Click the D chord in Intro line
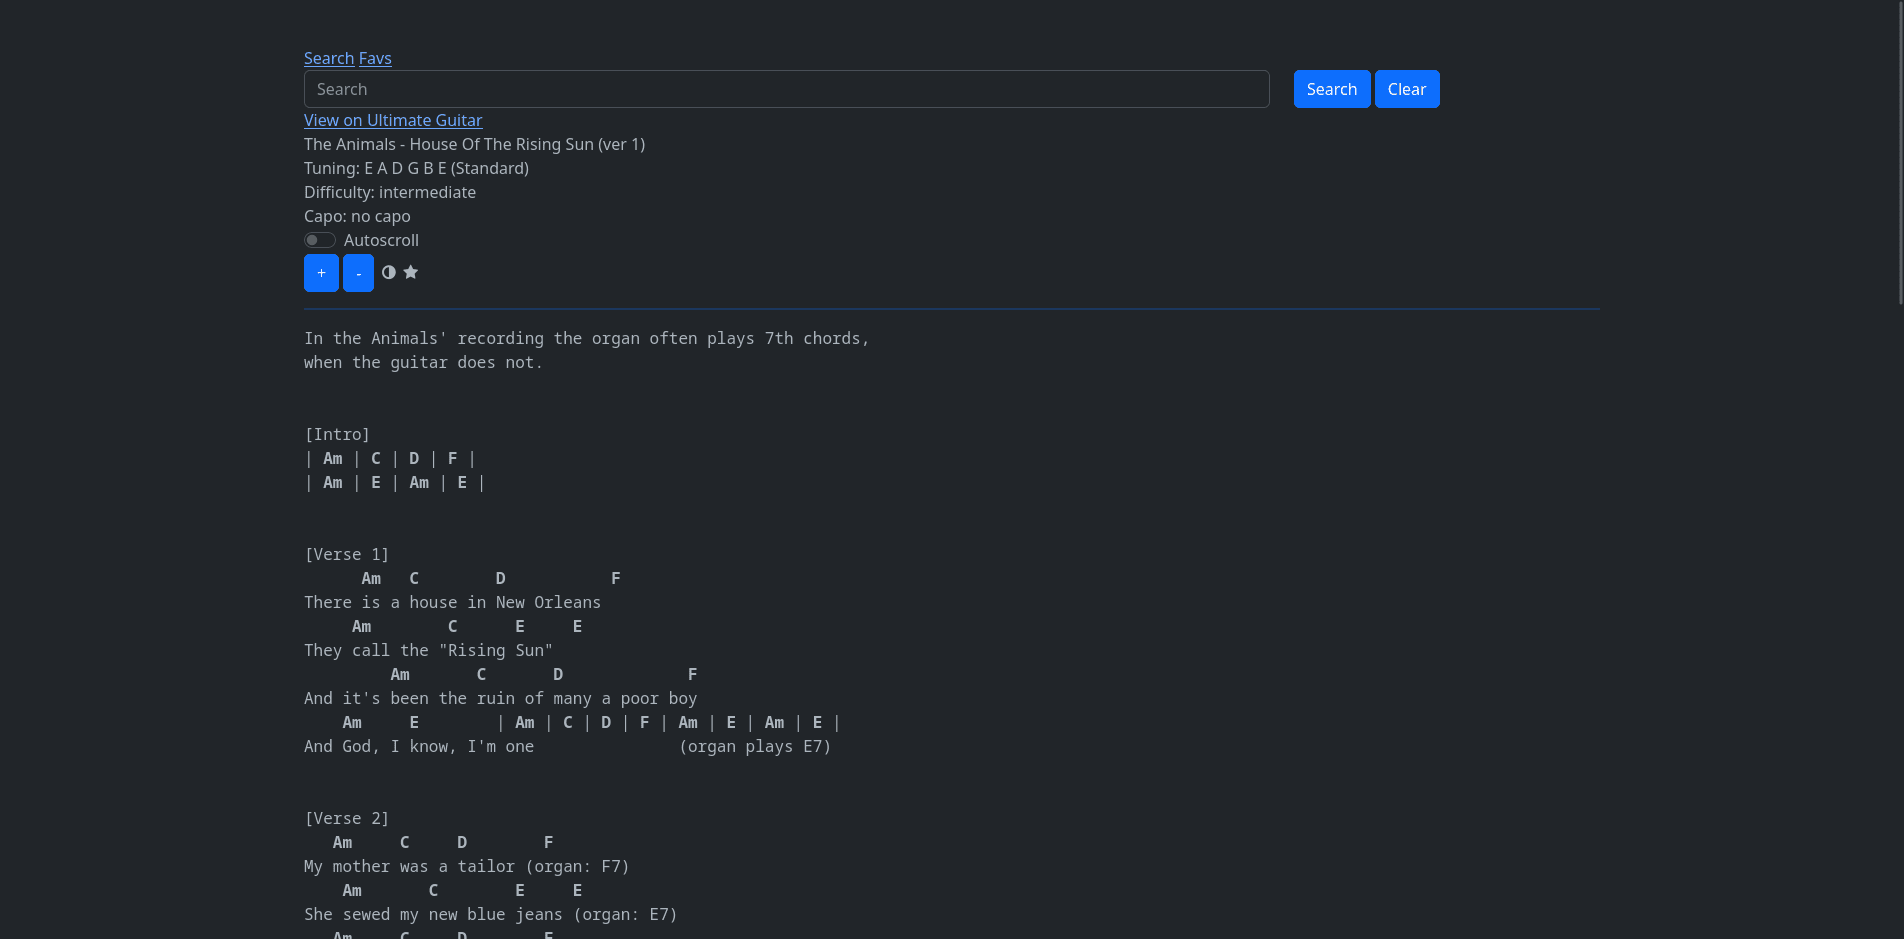This screenshot has width=1904, height=939. tap(414, 458)
